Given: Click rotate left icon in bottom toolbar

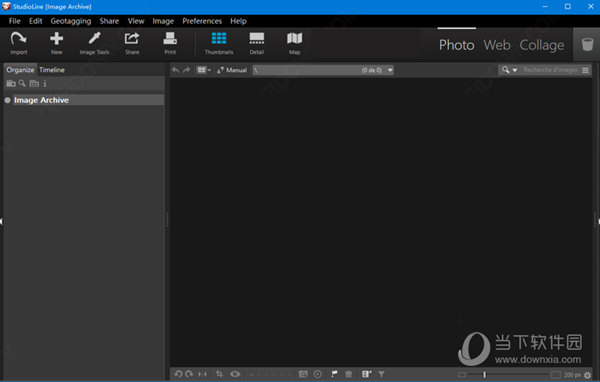Looking at the screenshot, I should coord(178,374).
